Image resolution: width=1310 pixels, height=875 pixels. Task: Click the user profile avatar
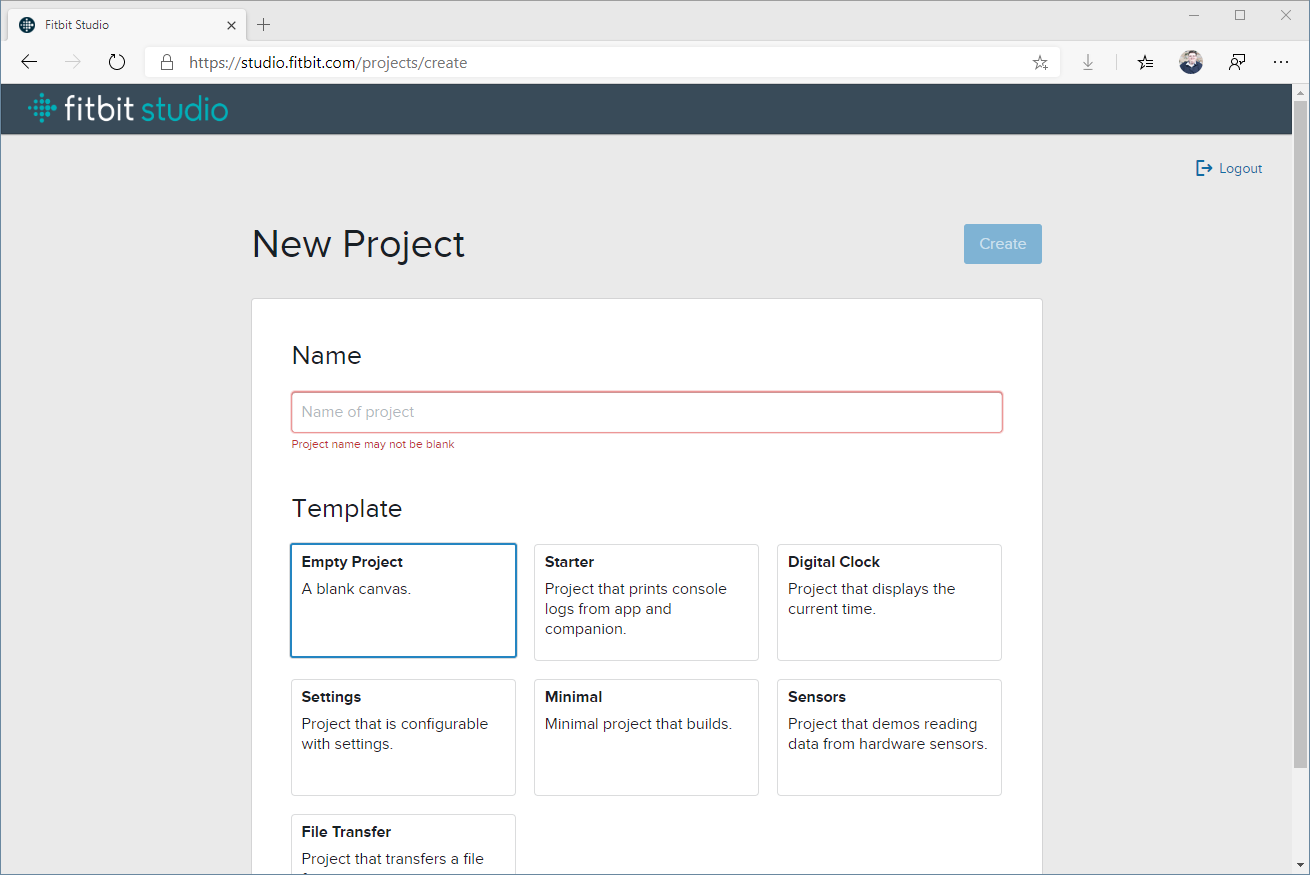coord(1190,62)
